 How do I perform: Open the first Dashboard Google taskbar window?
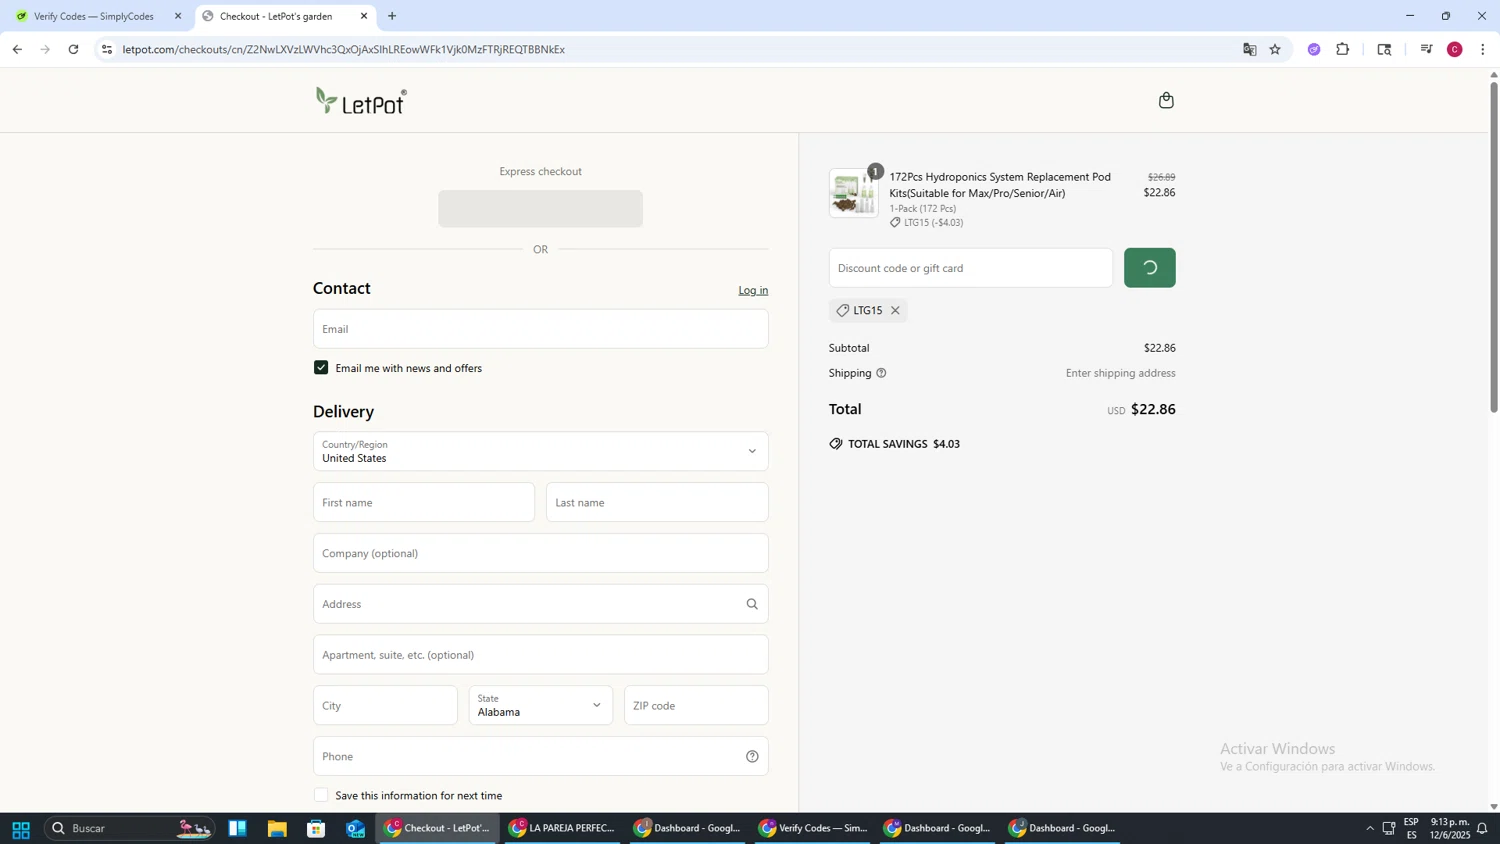687,829
